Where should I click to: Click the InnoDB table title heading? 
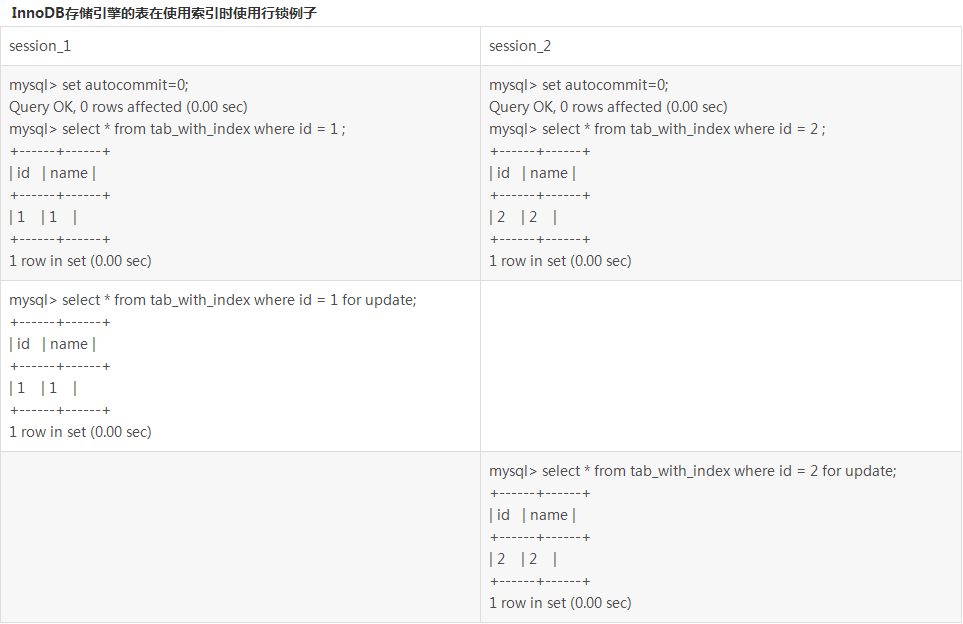click(x=164, y=13)
